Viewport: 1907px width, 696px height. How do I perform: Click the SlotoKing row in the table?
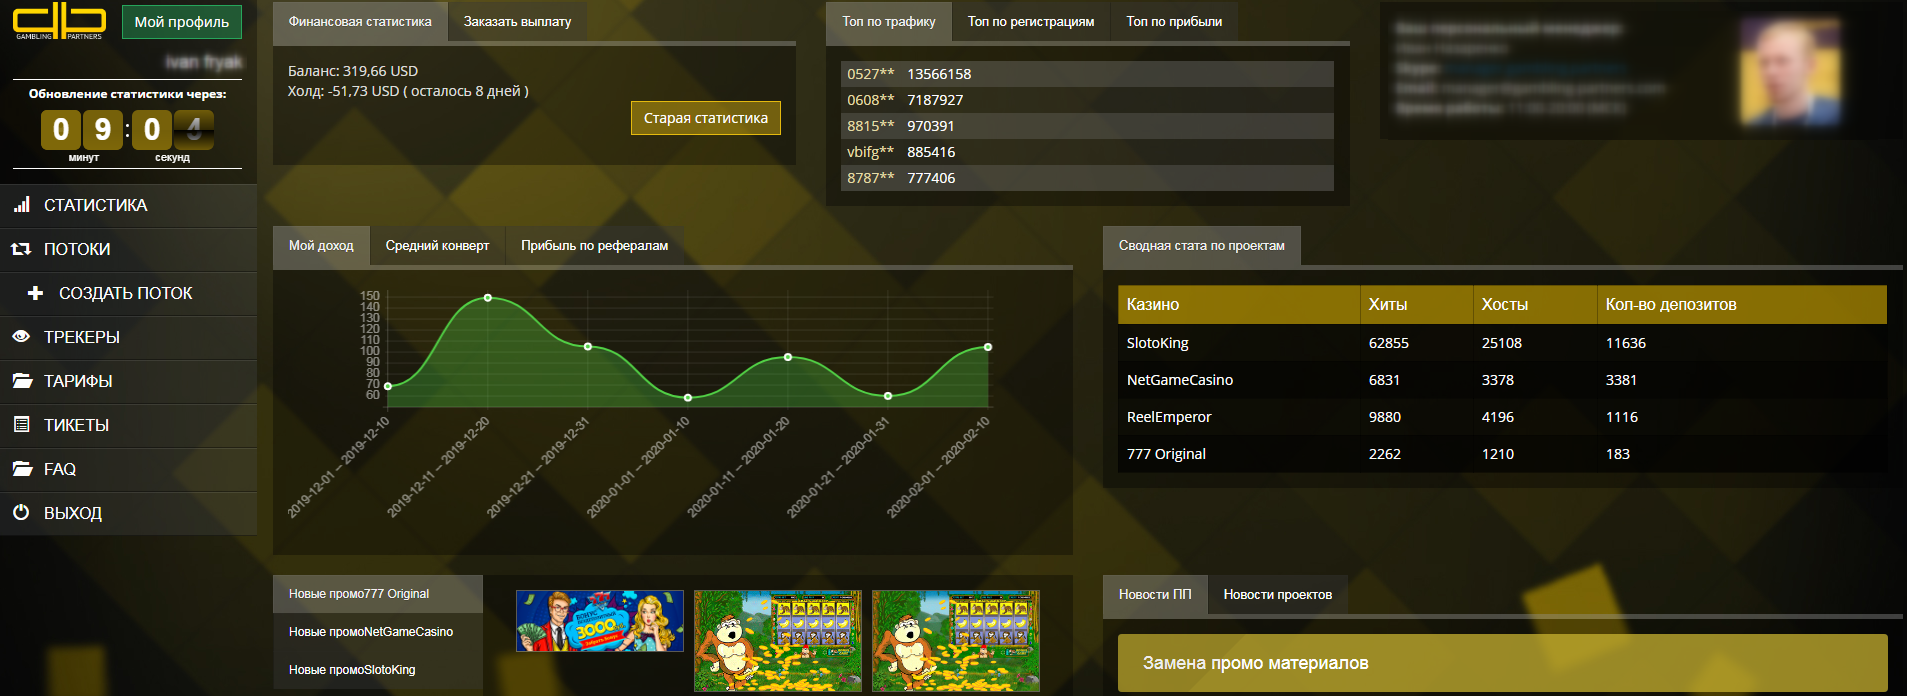[1502, 343]
